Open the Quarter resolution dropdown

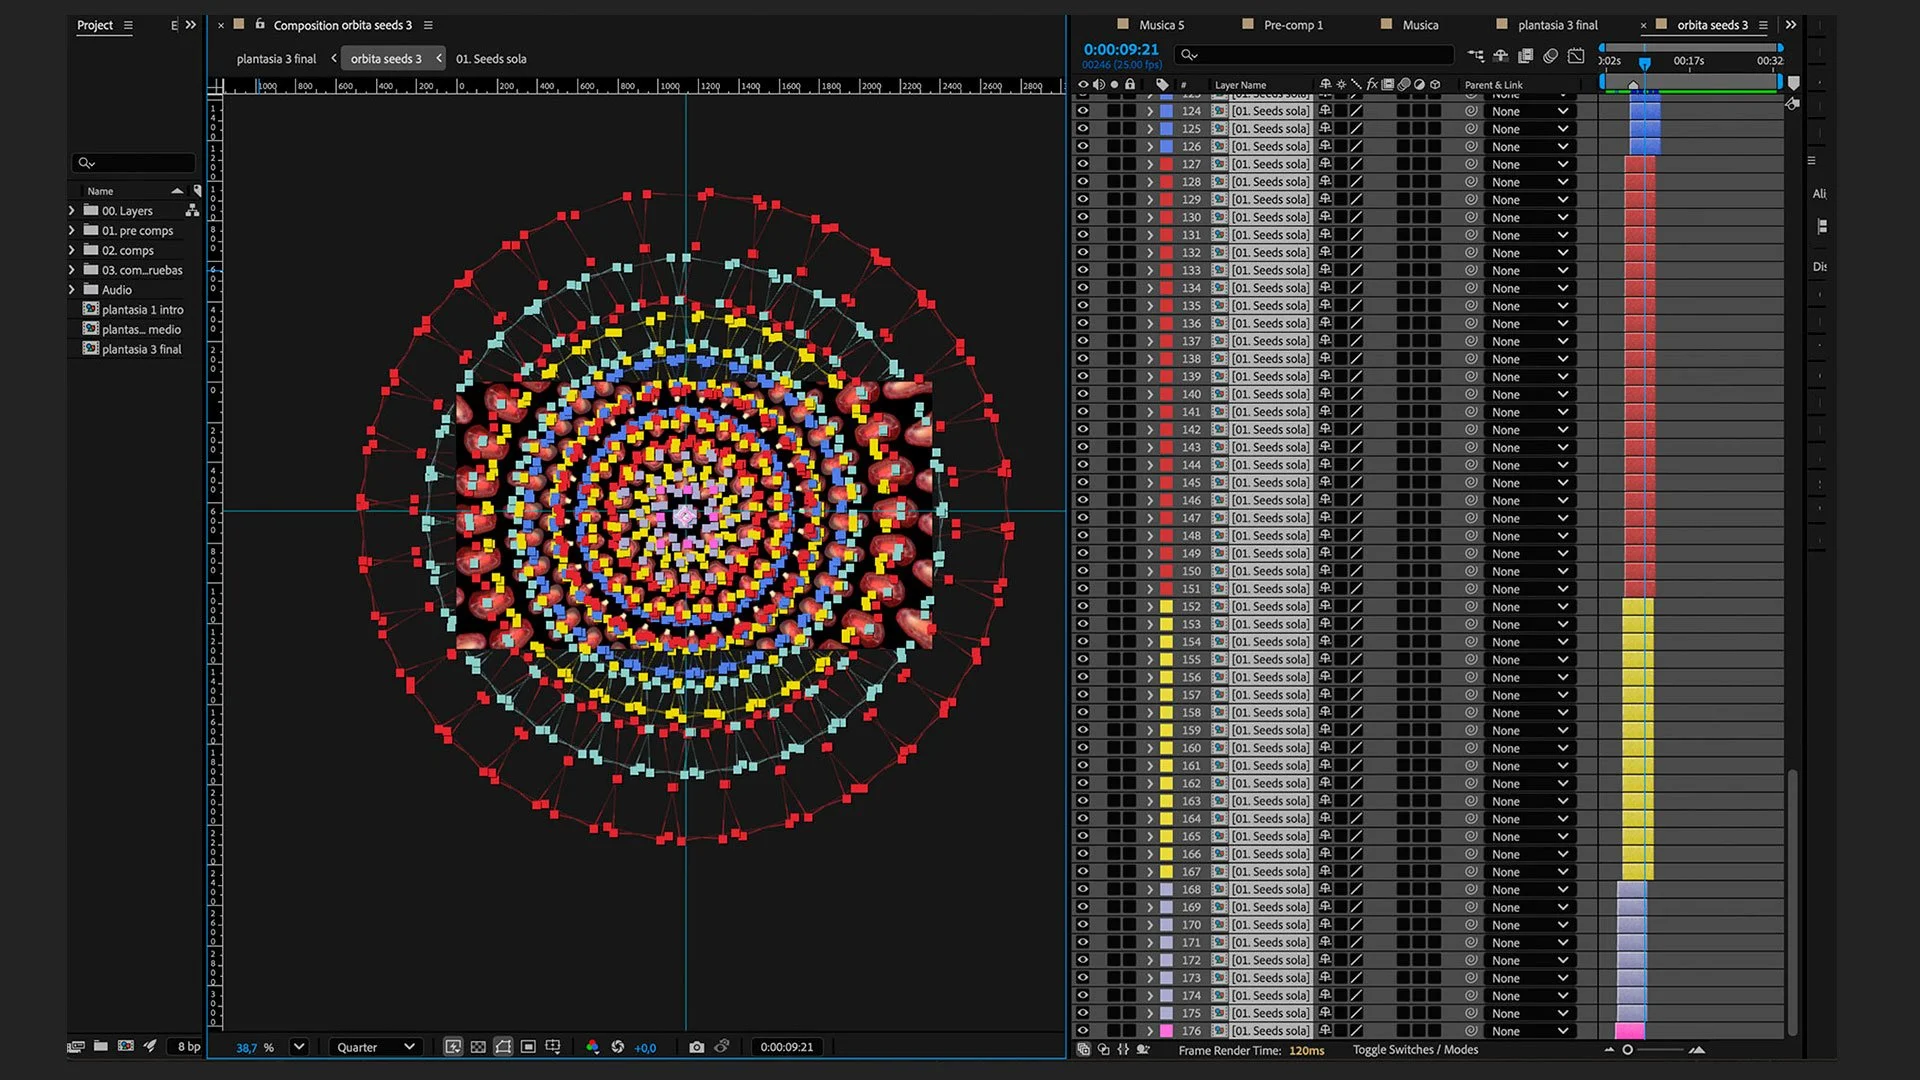tap(375, 1047)
